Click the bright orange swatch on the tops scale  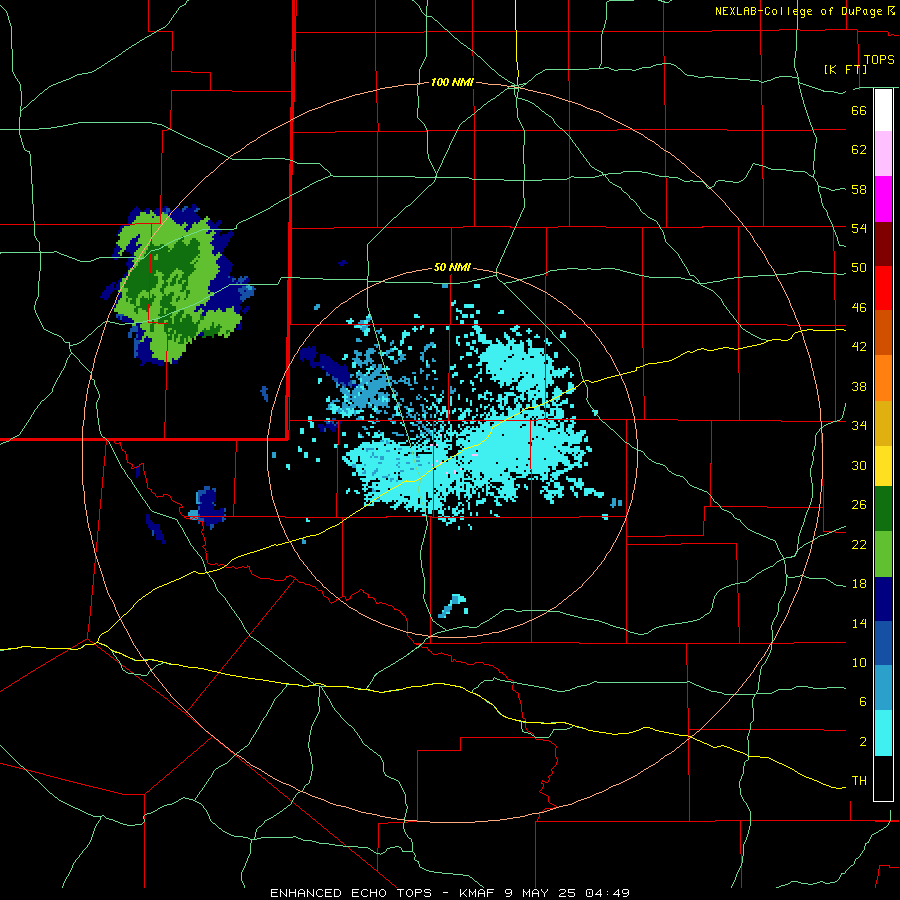(883, 378)
